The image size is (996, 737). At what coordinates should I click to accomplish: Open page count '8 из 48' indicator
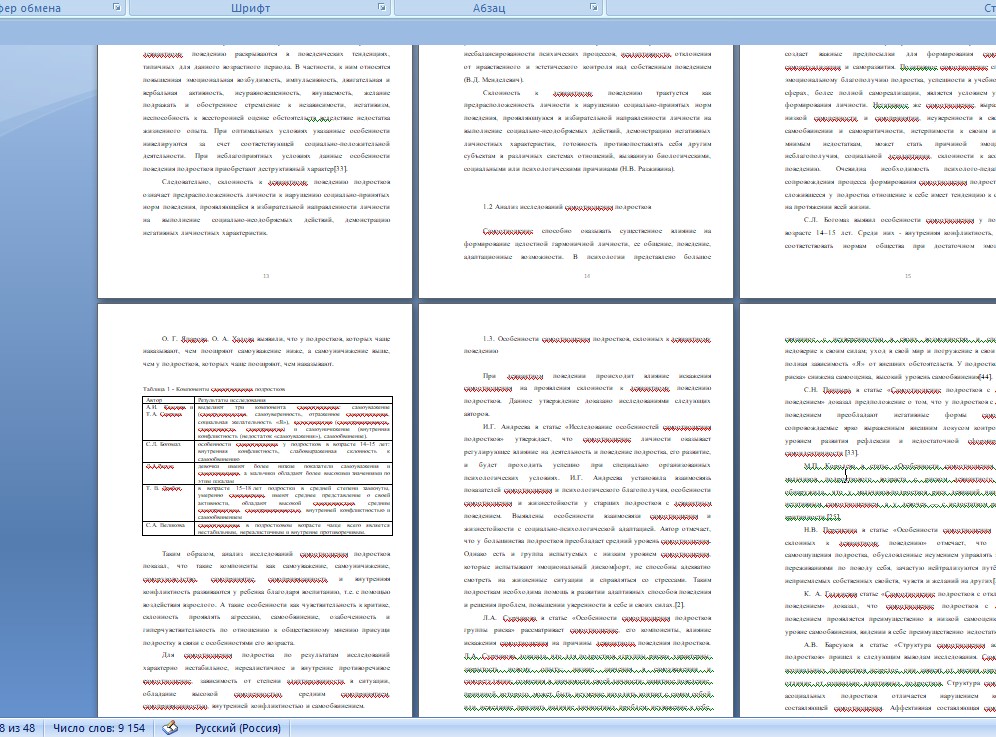point(18,728)
